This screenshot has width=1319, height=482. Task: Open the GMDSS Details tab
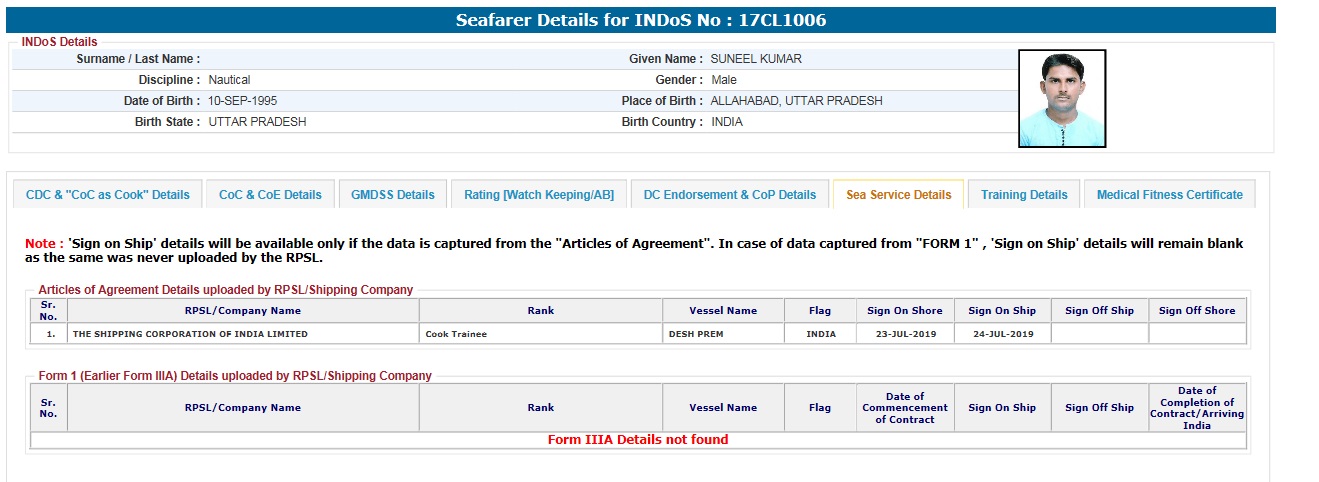click(393, 195)
